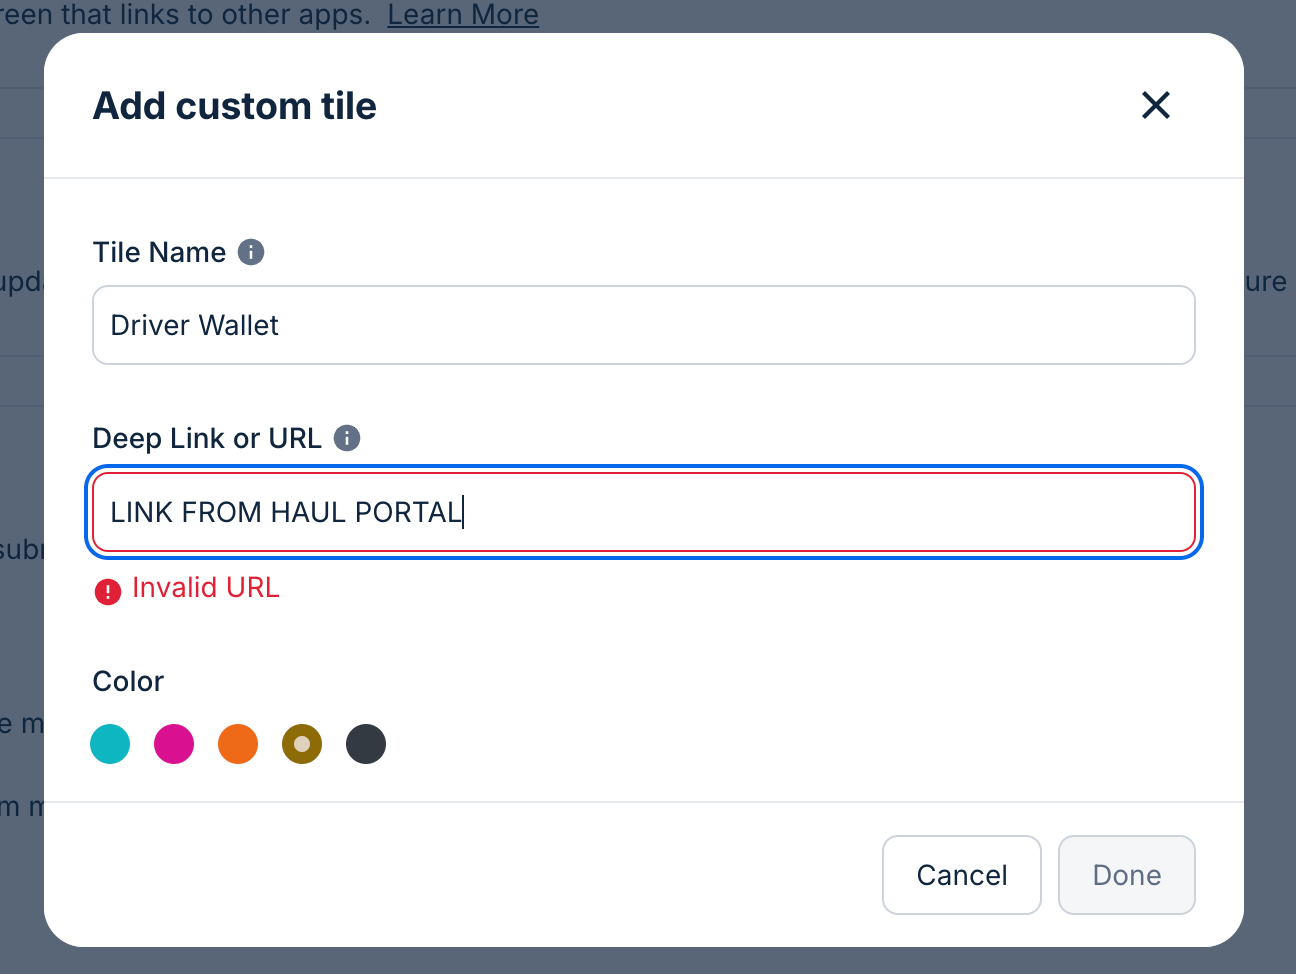The width and height of the screenshot is (1296, 974).
Task: Click the dimmed backdrop outside the dialog
Action: coord(1270,600)
